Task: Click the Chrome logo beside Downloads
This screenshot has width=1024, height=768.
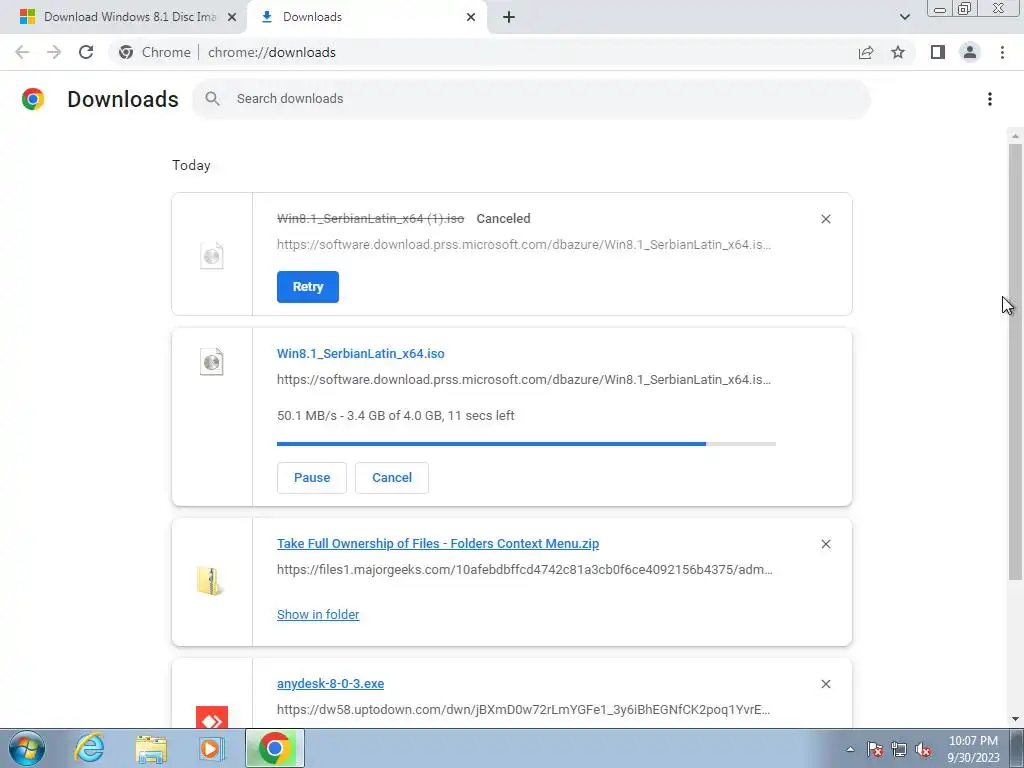Action: 33,99
